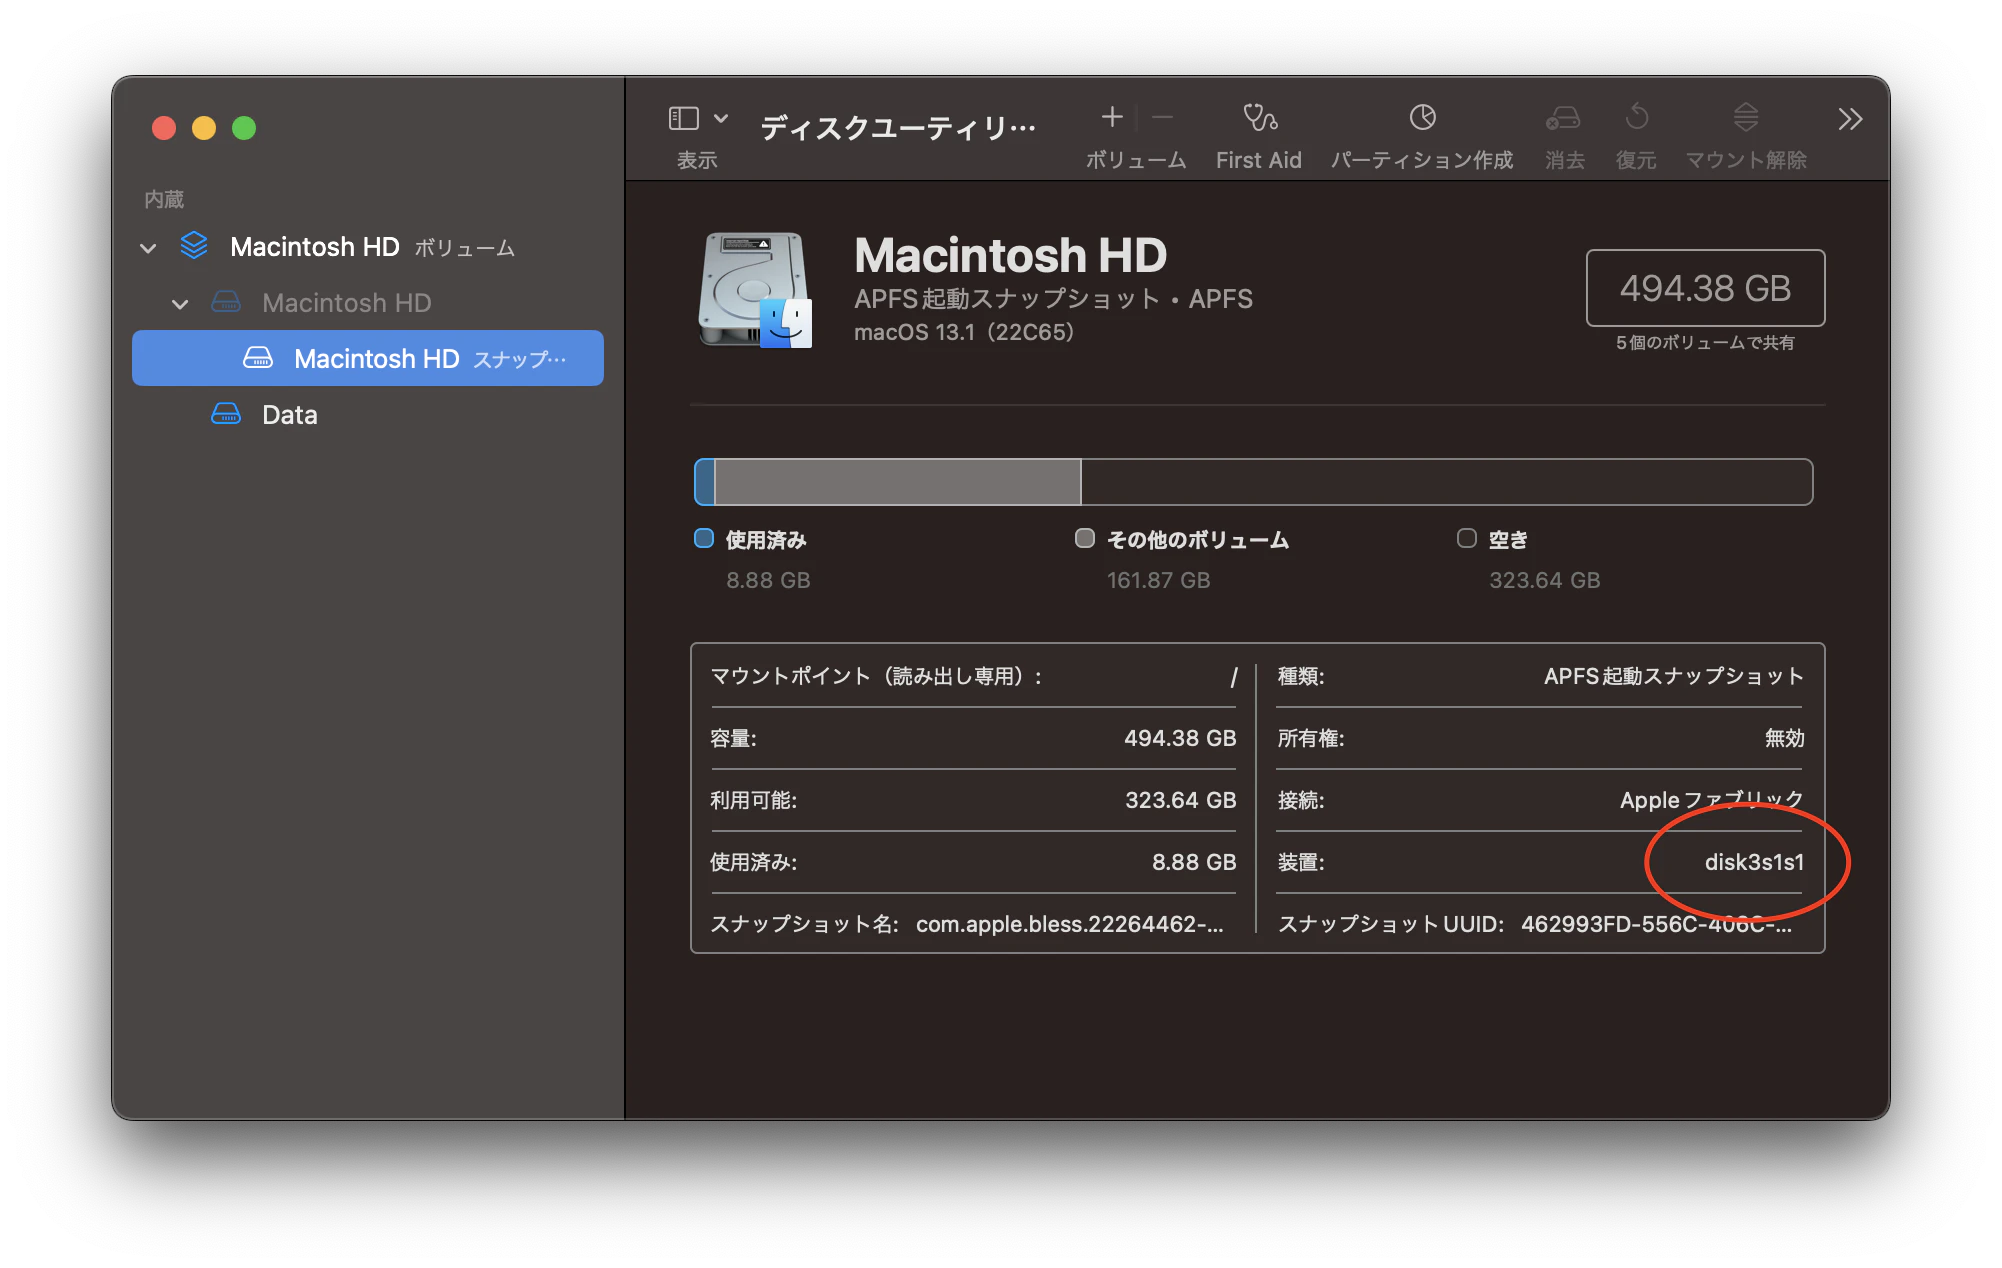Click the 空き legend swatch
This screenshot has height=1268, width=2002.
[1467, 538]
